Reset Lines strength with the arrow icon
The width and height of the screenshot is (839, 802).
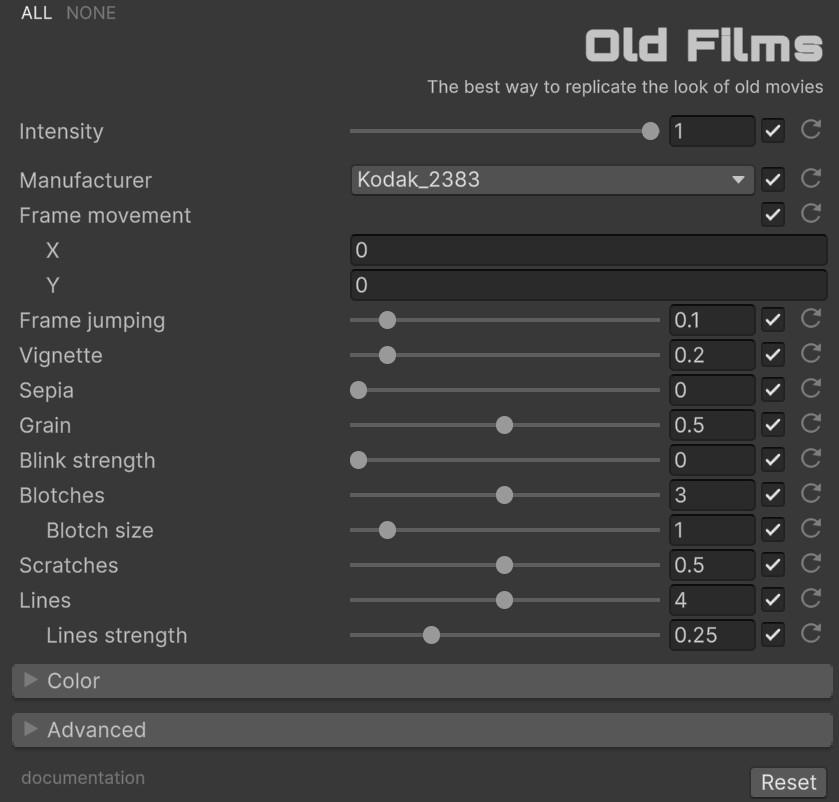(x=811, y=634)
